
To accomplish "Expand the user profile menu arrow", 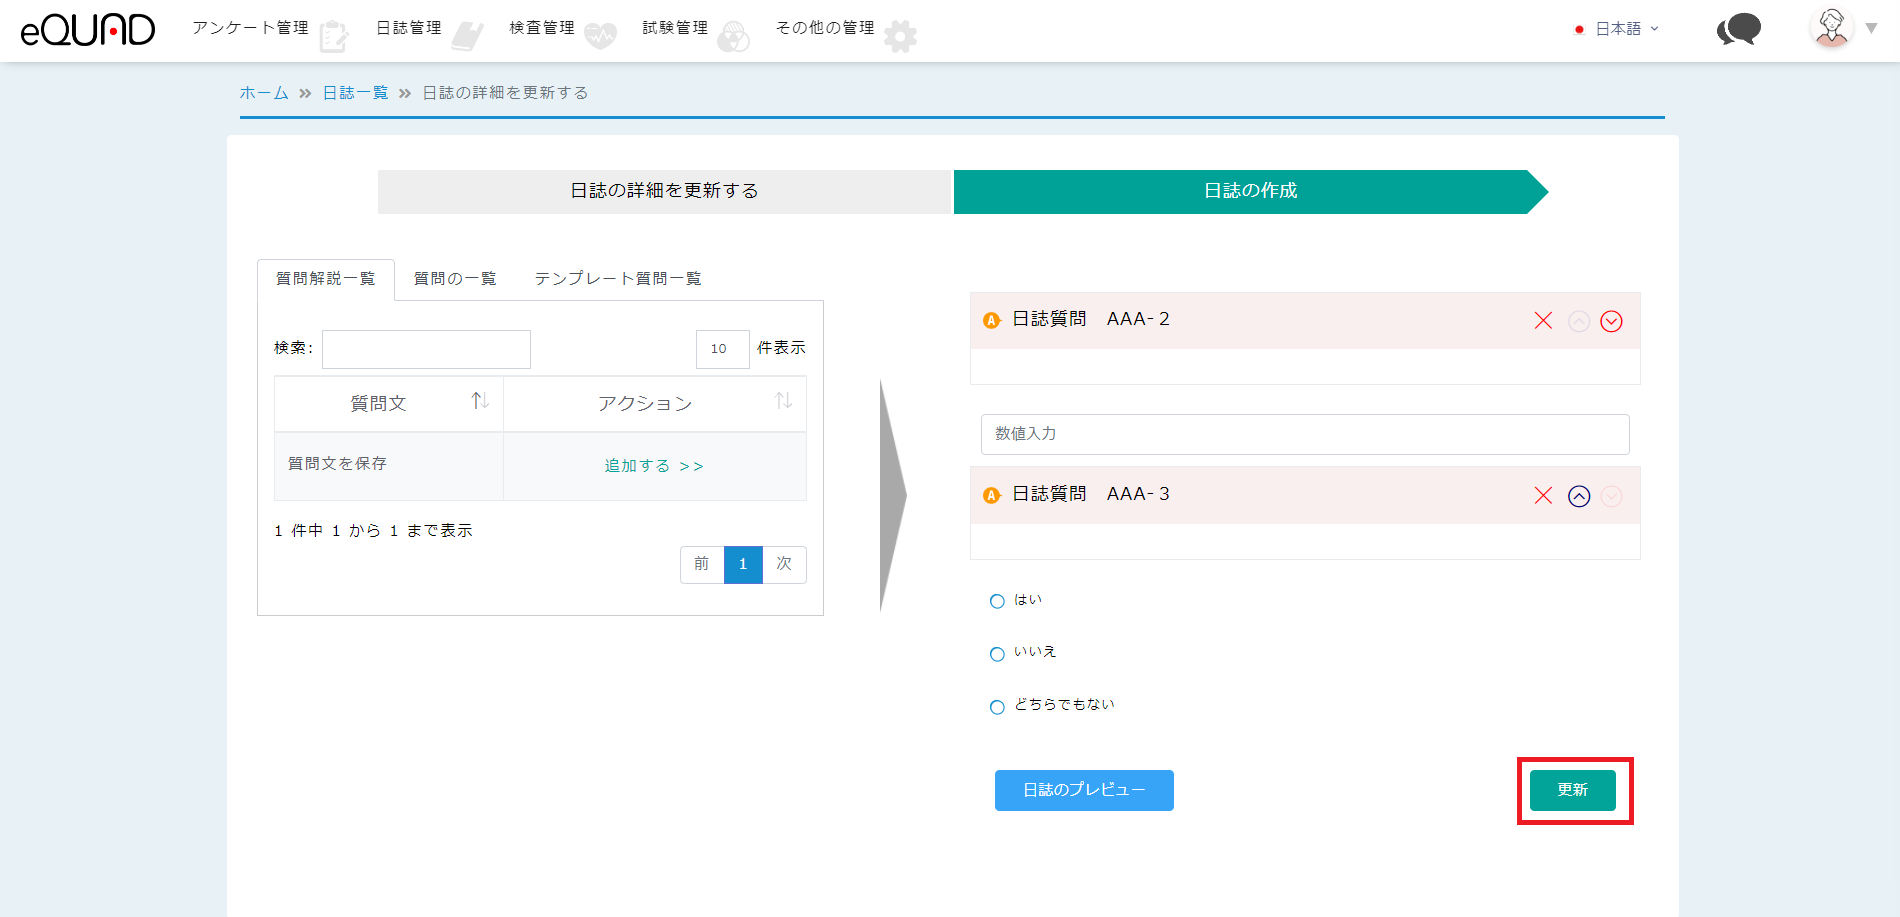I will coord(1871,28).
